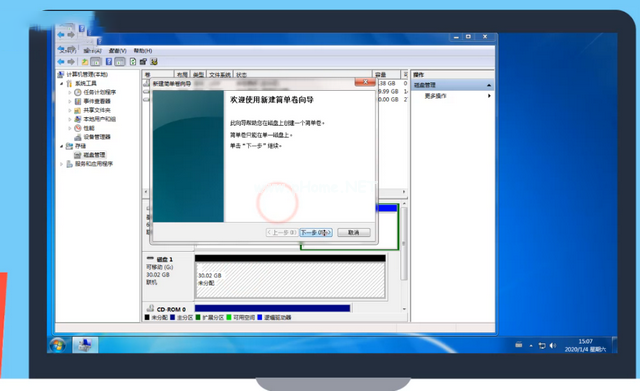Image resolution: width=640 pixels, height=391 pixels.
Task: Click the Windows Start orb
Action: click(58, 345)
